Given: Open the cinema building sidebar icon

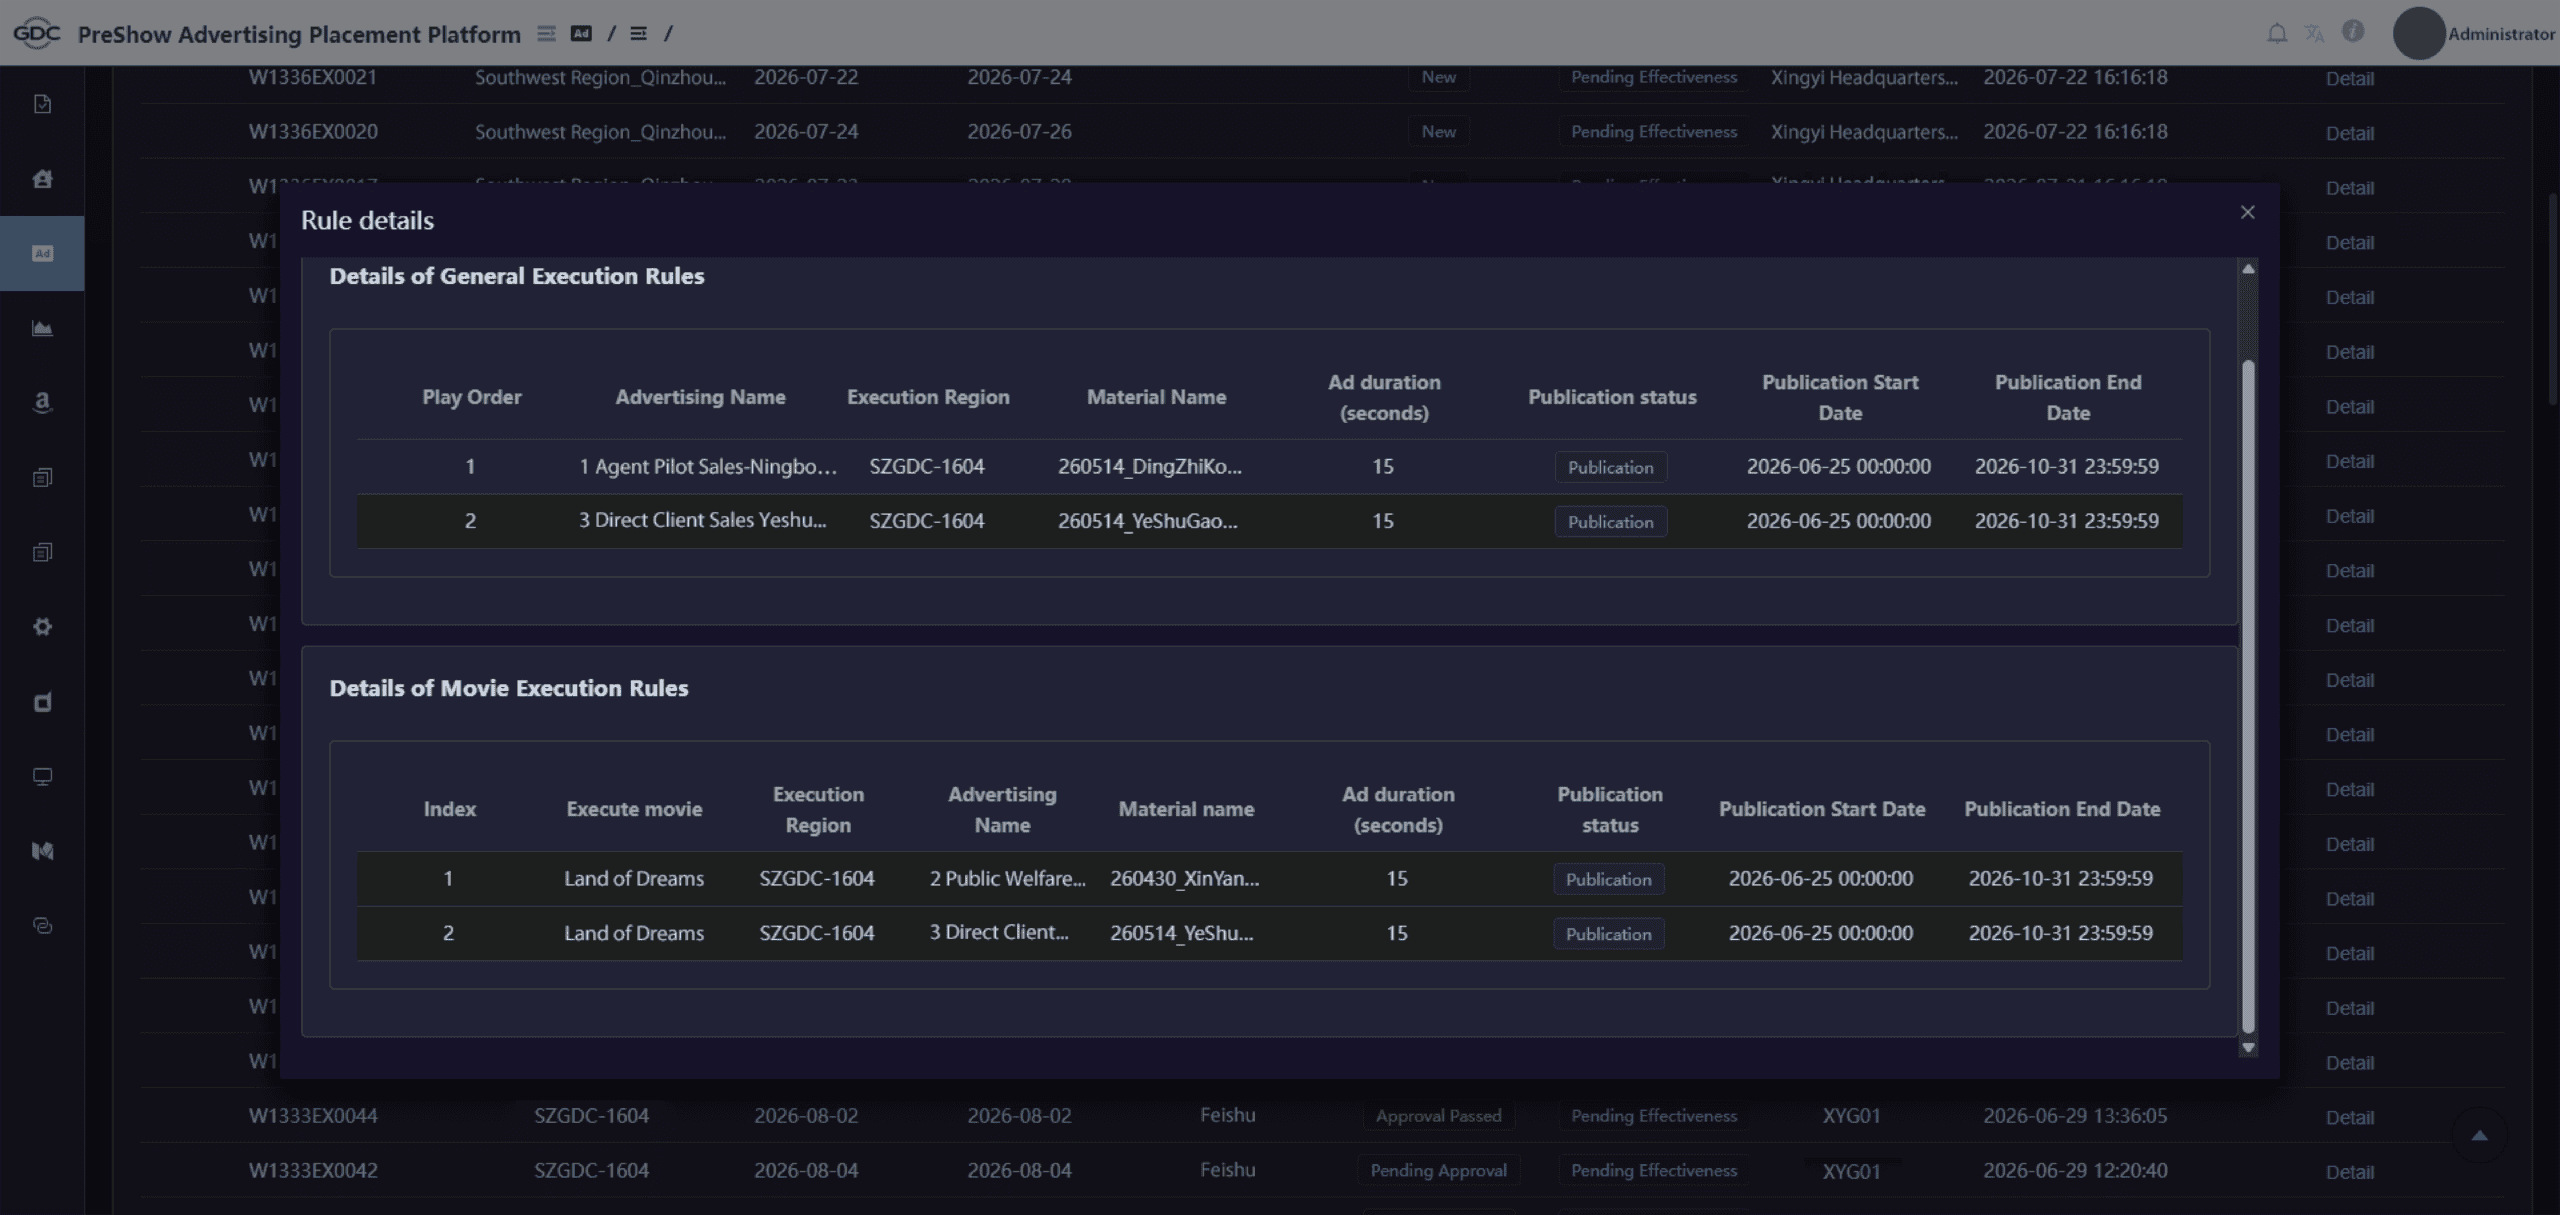Looking at the screenshot, I should click(42, 179).
